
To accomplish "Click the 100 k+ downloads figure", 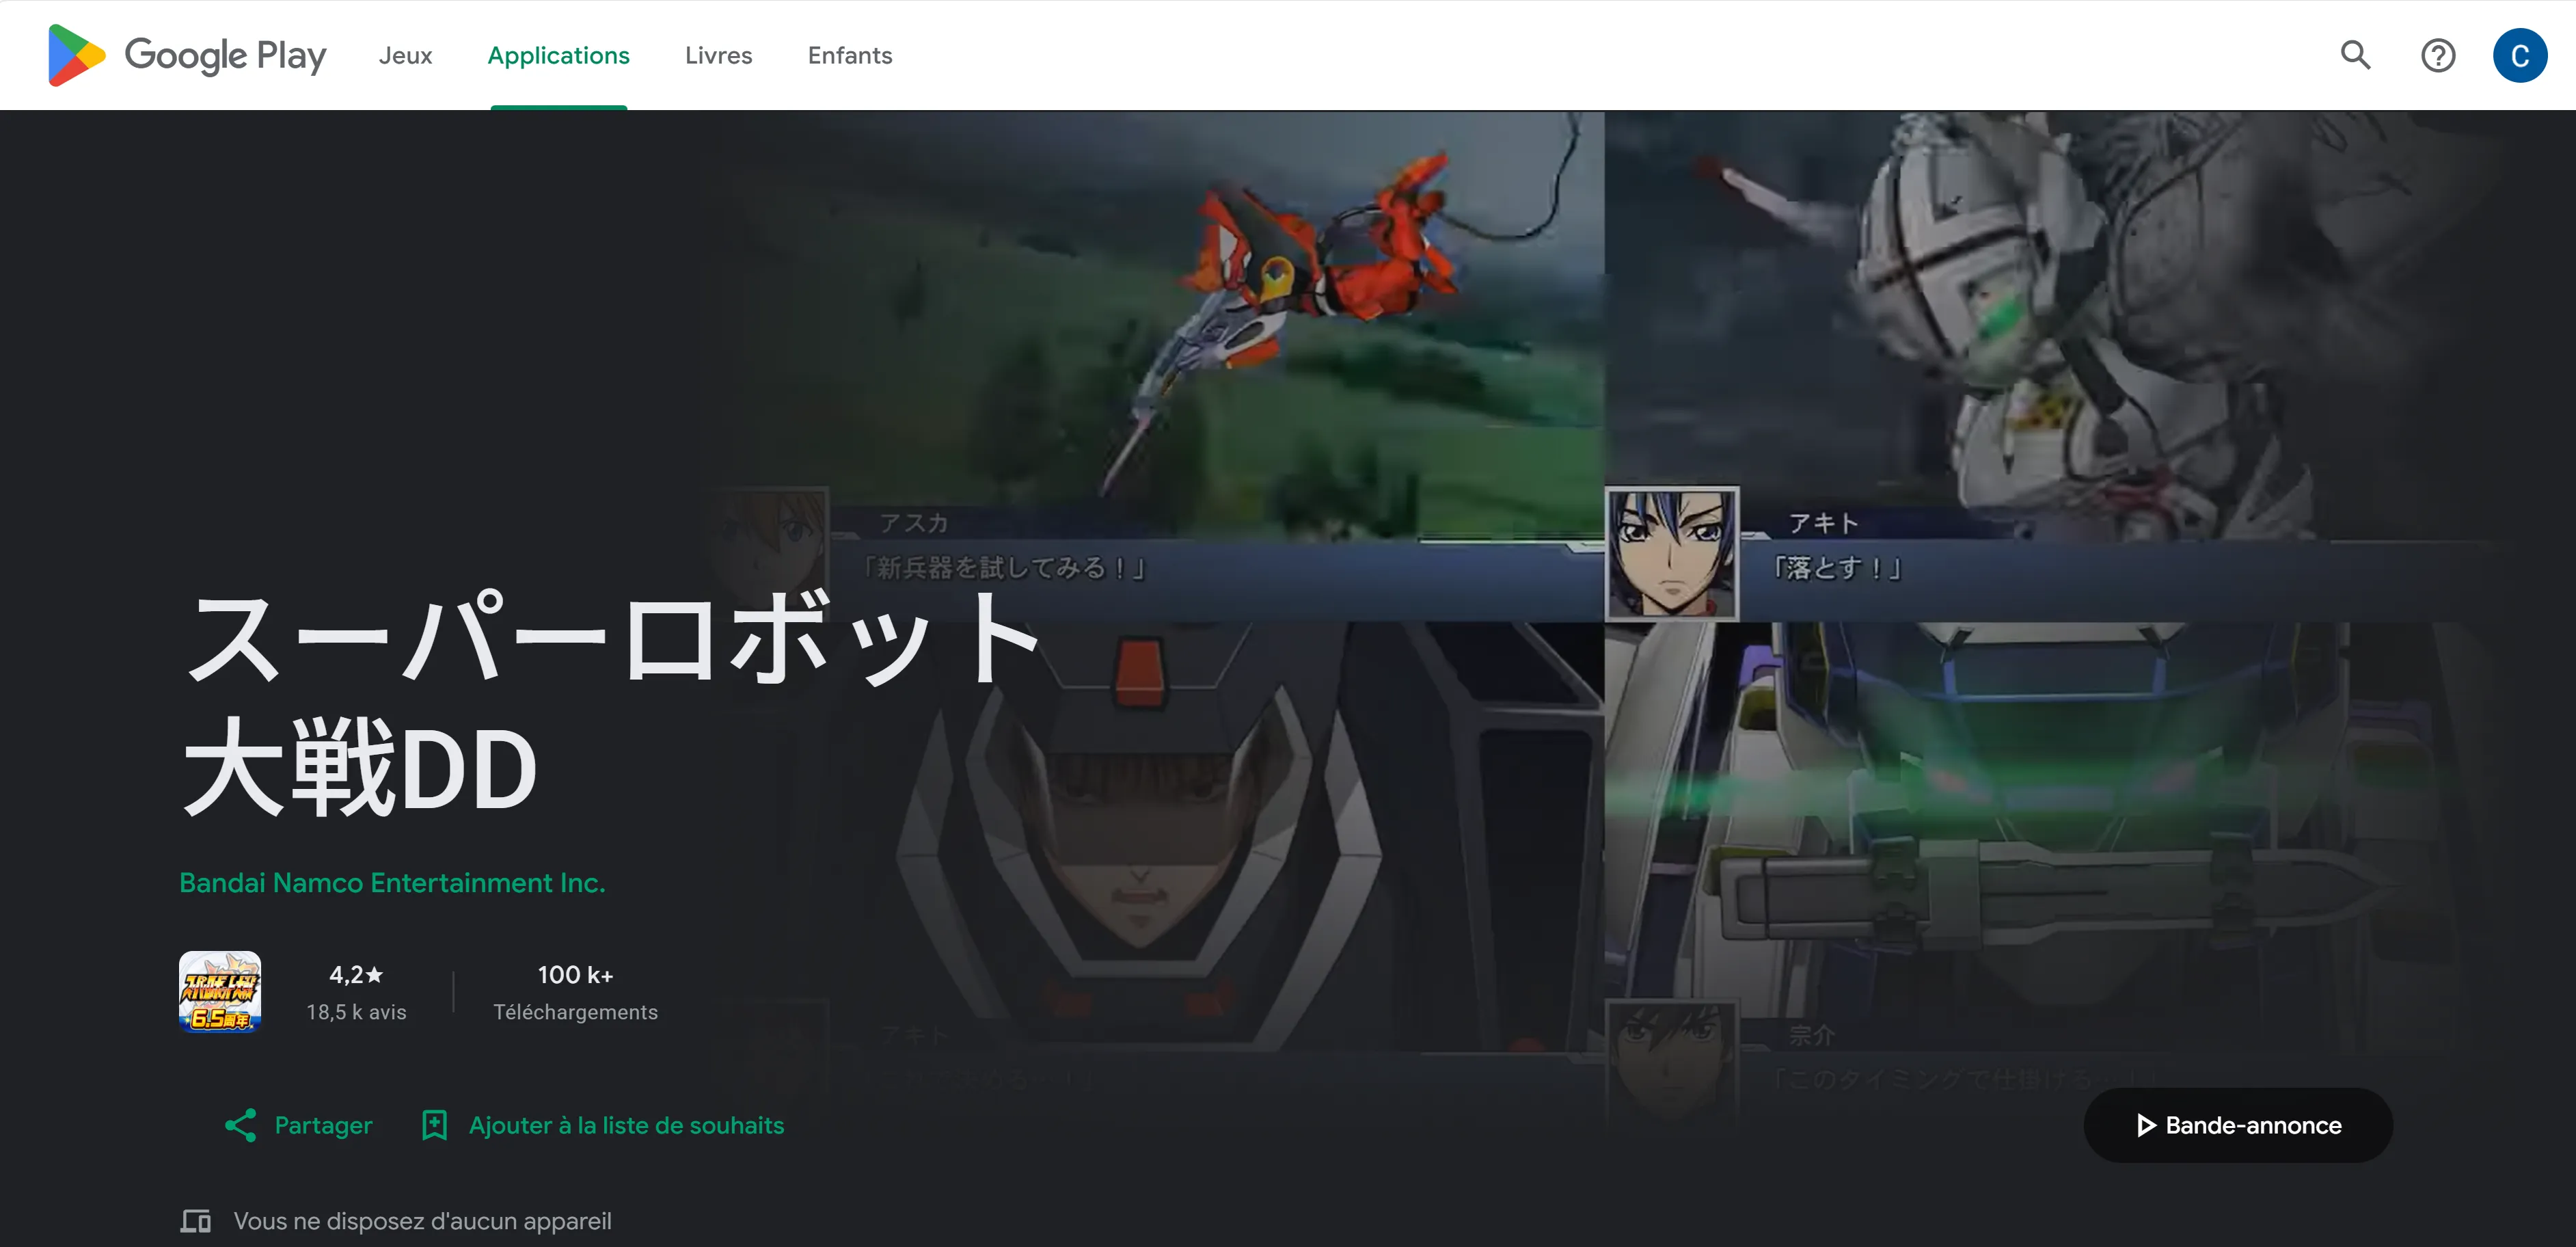I will [575, 974].
